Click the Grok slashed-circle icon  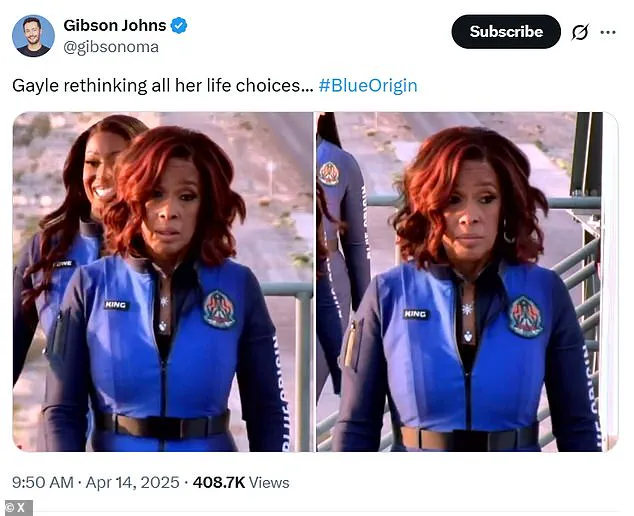(580, 32)
